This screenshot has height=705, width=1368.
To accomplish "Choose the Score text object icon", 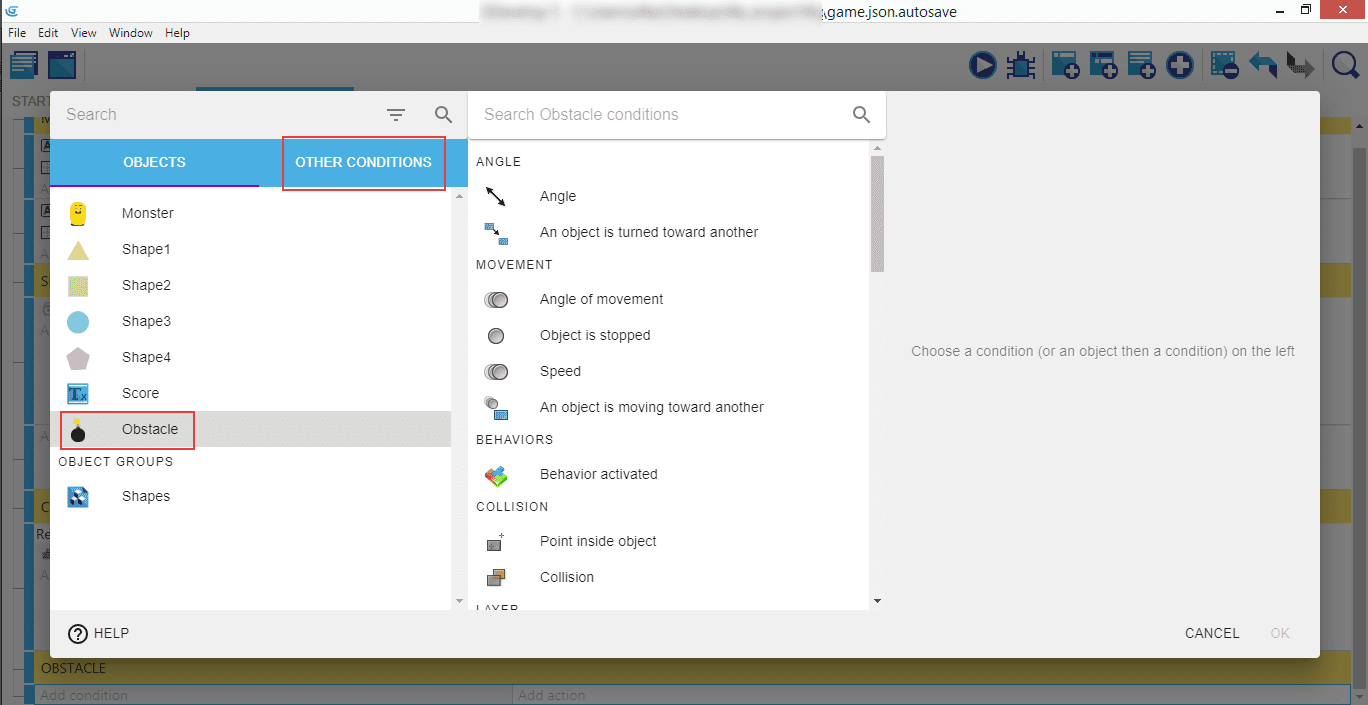I will (78, 393).
